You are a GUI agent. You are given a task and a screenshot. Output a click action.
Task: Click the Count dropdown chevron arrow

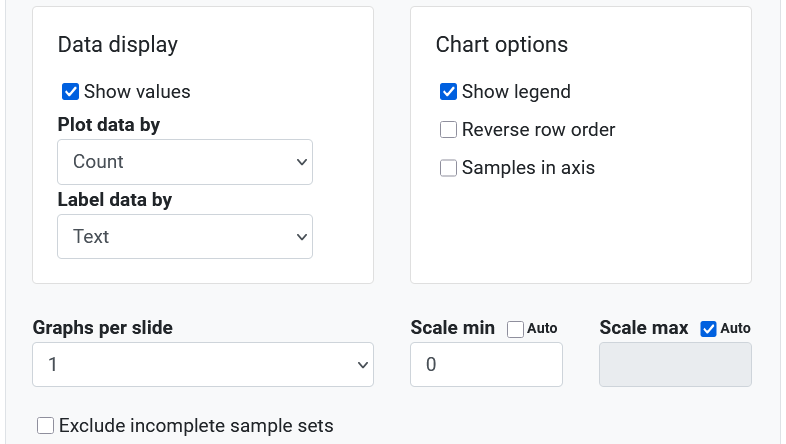click(x=302, y=162)
